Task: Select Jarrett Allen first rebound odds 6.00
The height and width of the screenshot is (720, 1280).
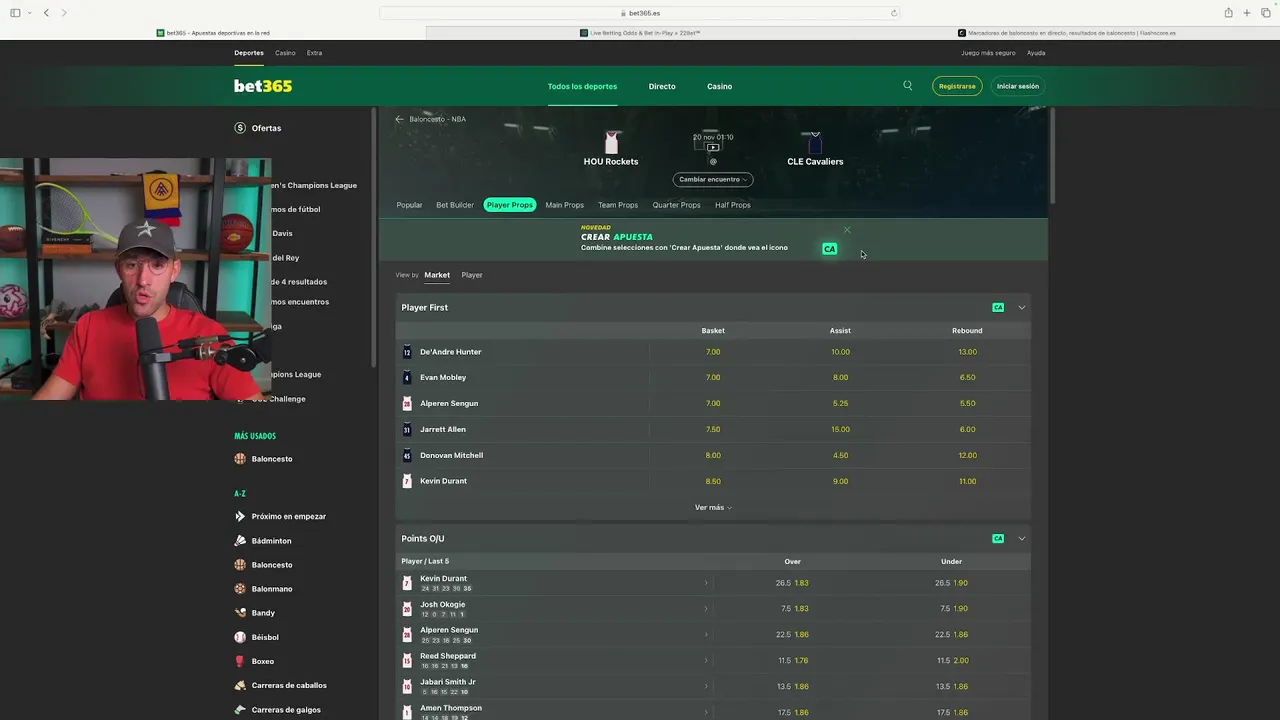Action: click(x=967, y=430)
